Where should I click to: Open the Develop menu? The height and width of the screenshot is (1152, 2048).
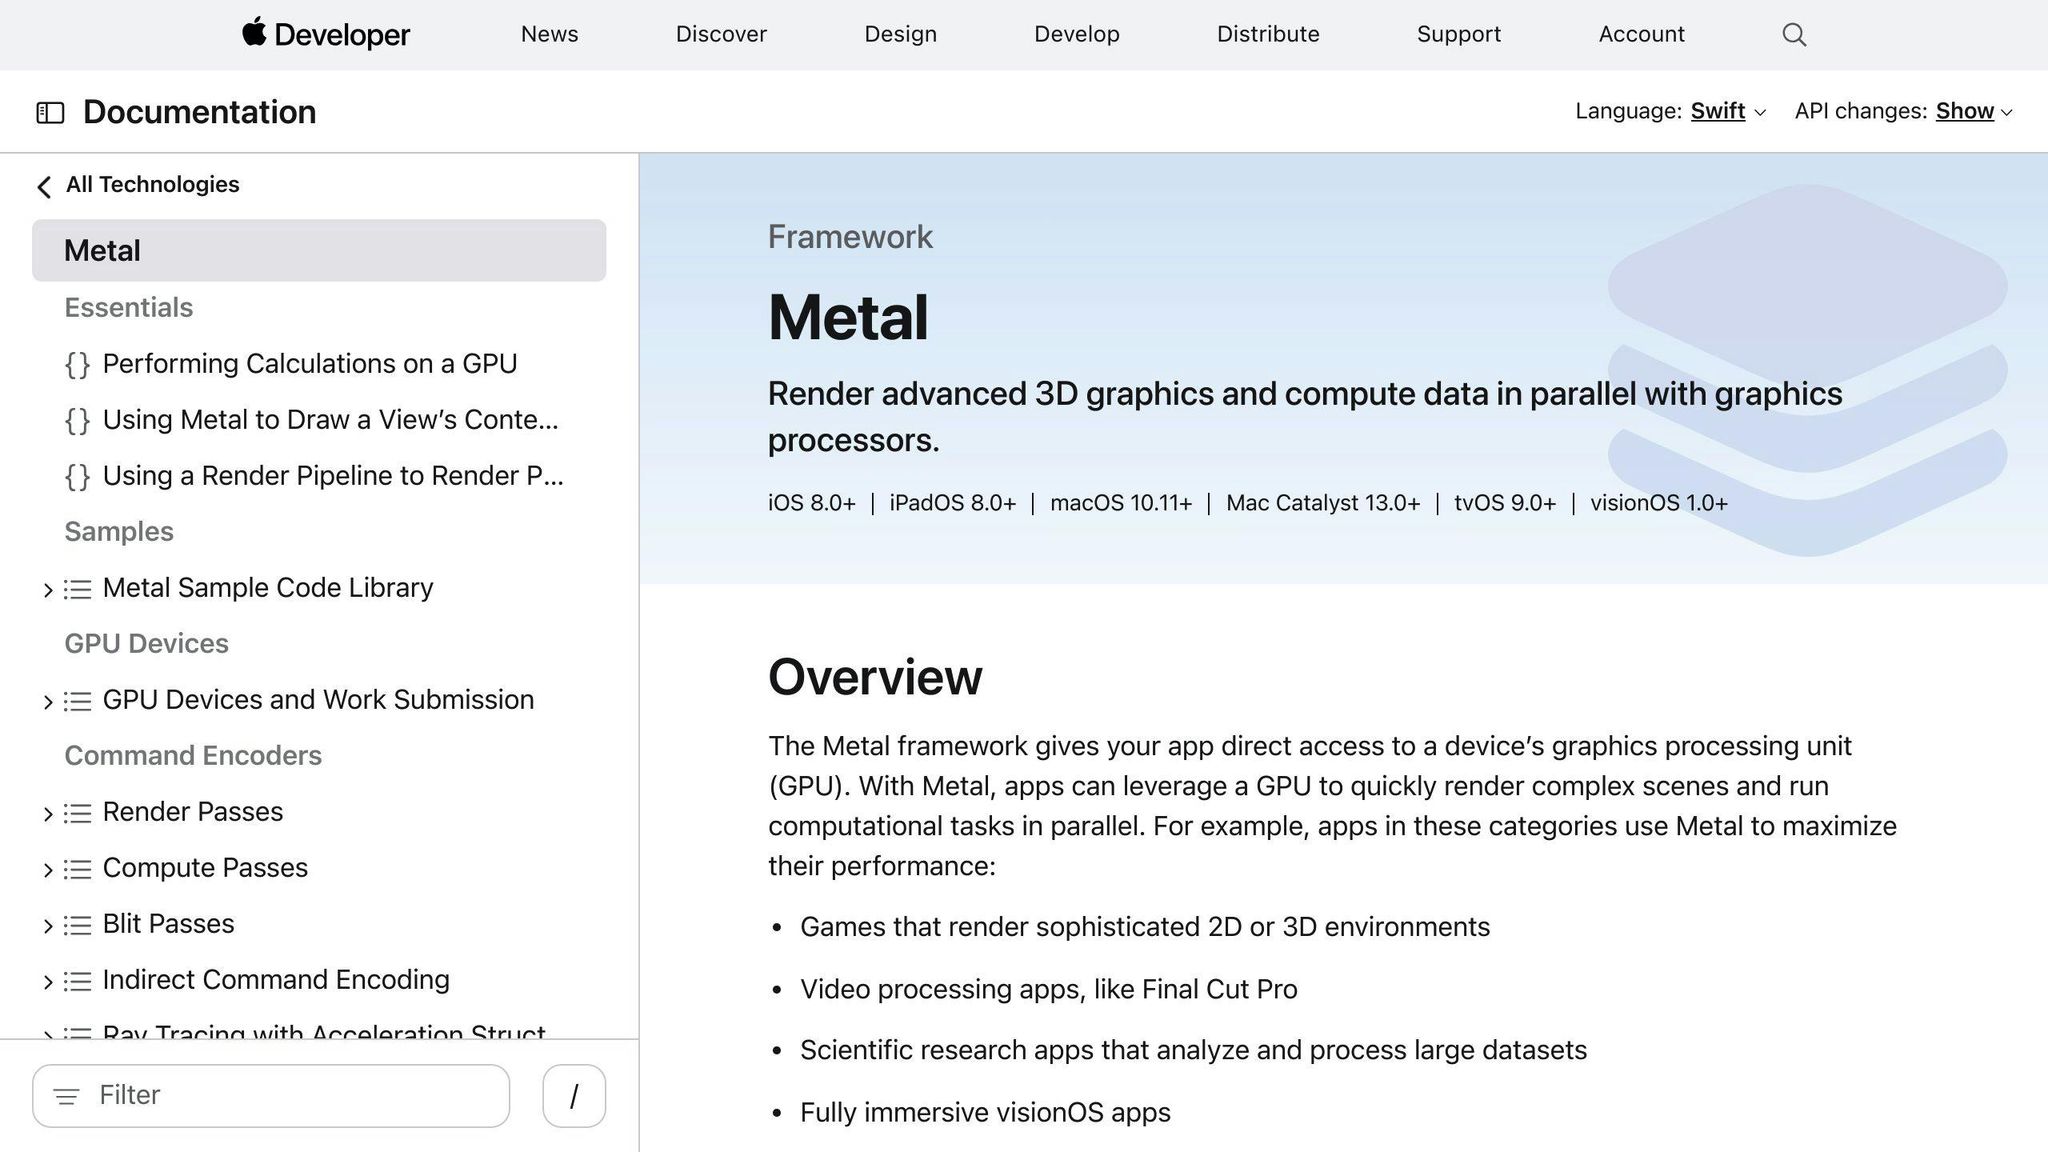tap(1076, 34)
